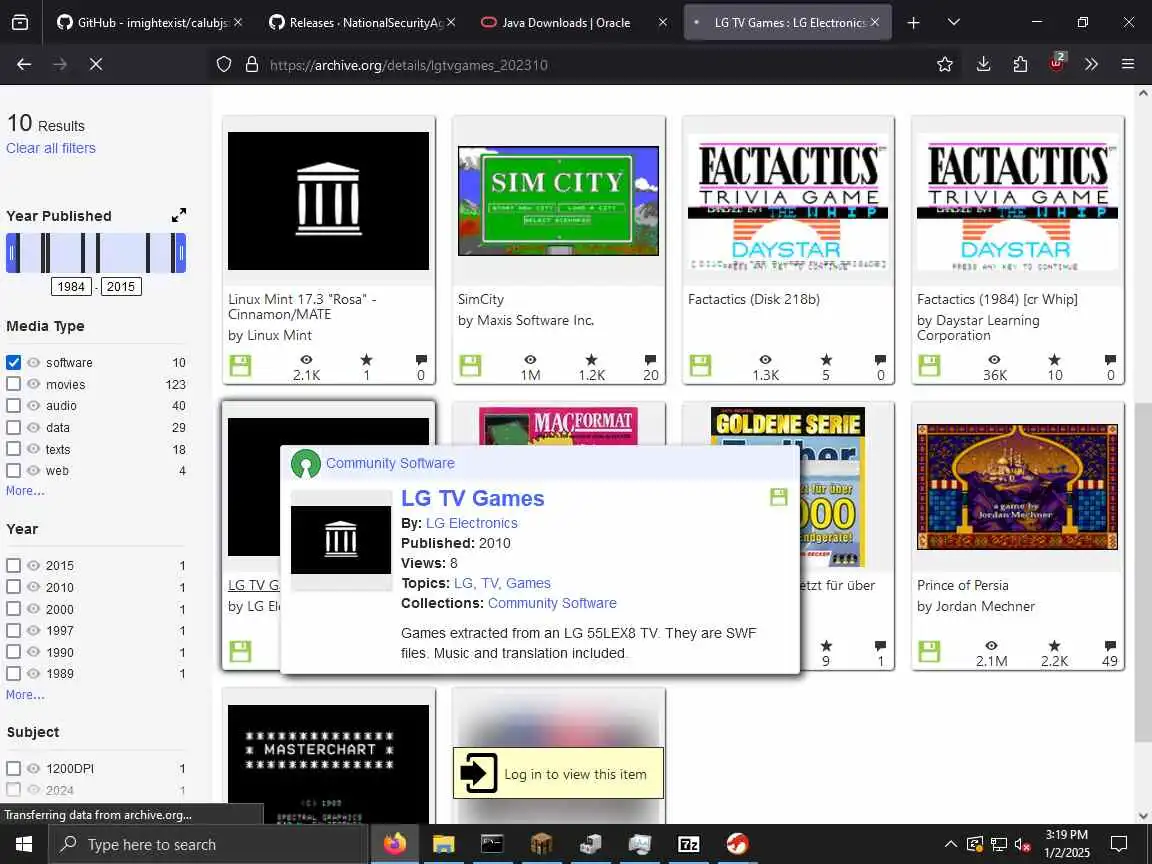Check the 2015 year filter
This screenshot has width=1152, height=864.
(x=13, y=565)
